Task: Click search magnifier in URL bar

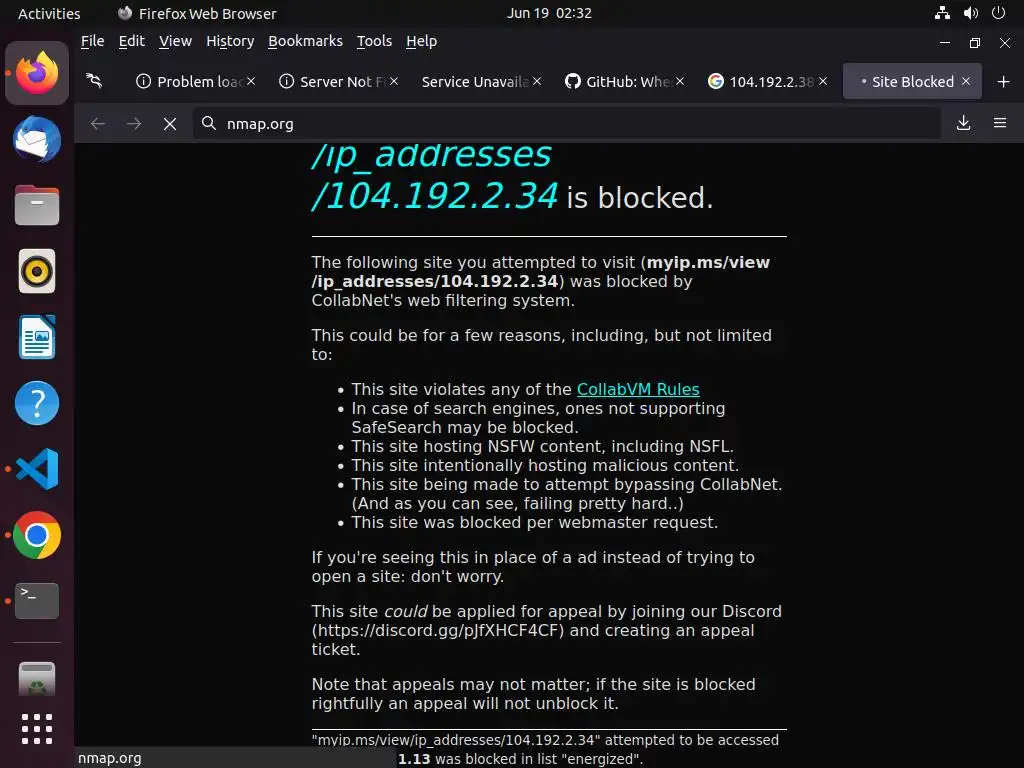Action: 209,123
